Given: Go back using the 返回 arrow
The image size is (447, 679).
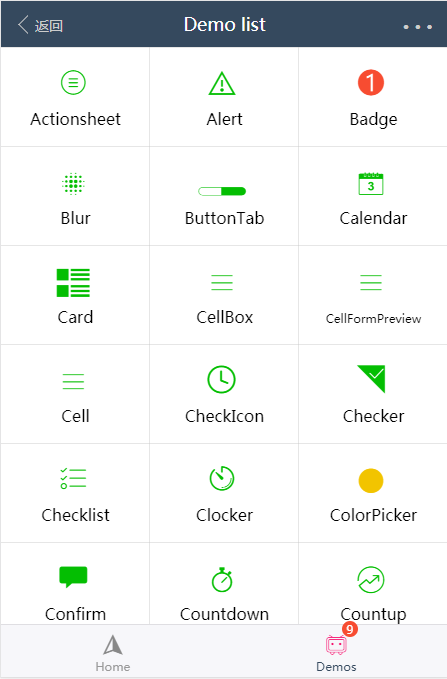Looking at the screenshot, I should click(40, 25).
